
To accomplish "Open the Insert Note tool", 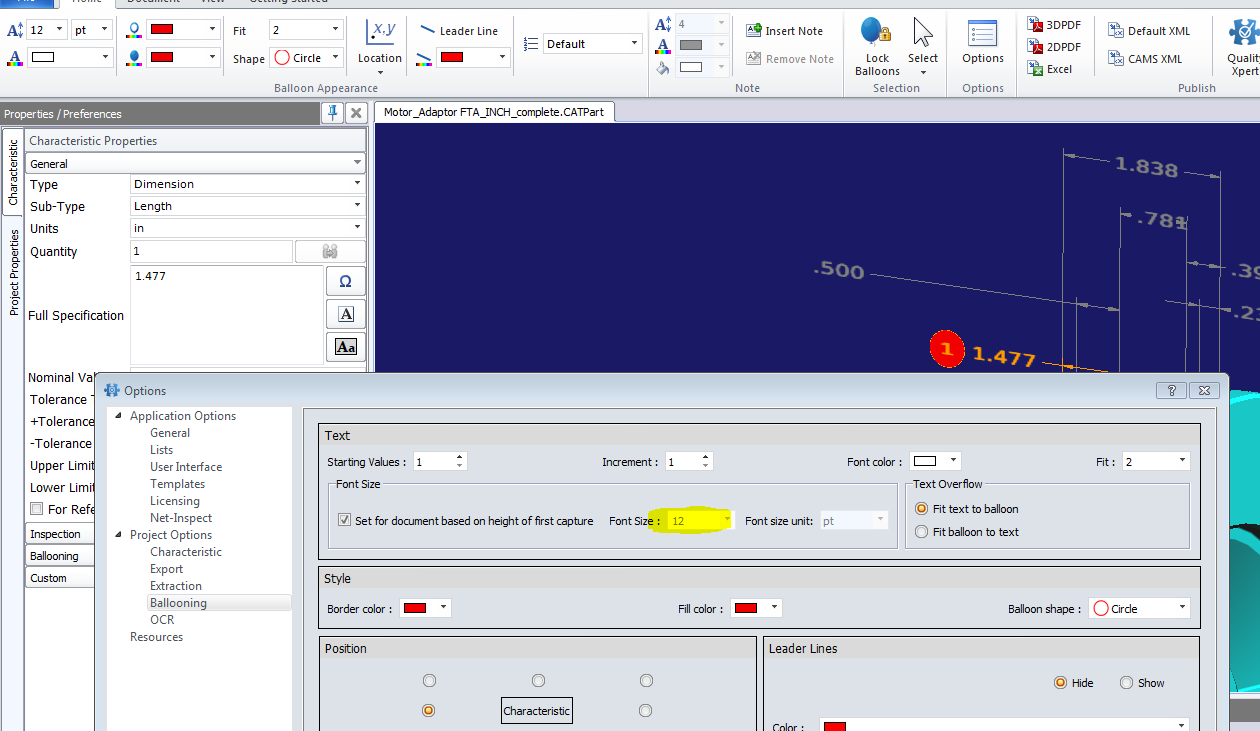I will pyautogui.click(x=786, y=30).
